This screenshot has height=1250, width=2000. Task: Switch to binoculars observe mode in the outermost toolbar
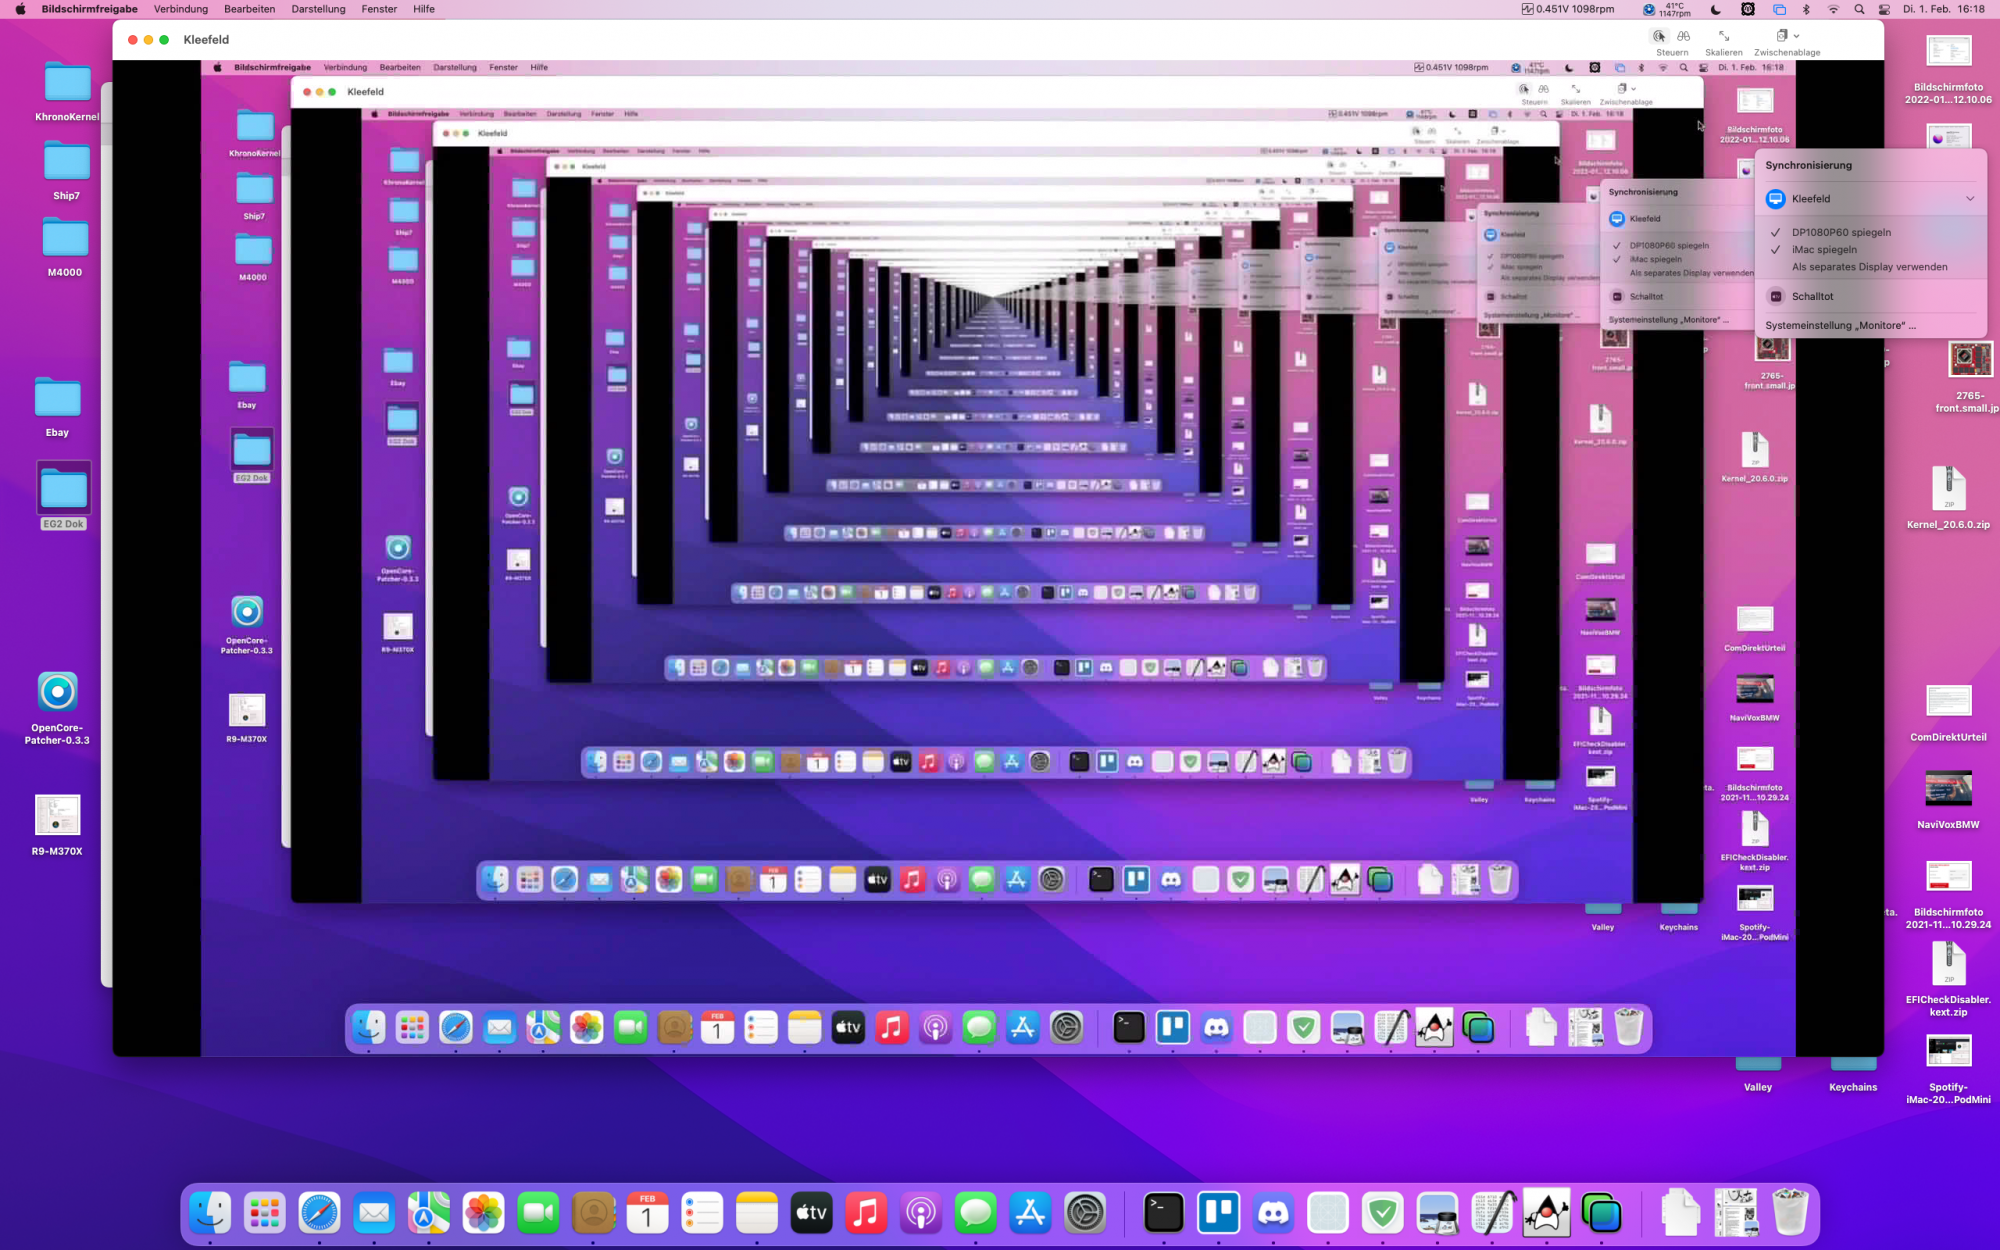[x=1684, y=36]
